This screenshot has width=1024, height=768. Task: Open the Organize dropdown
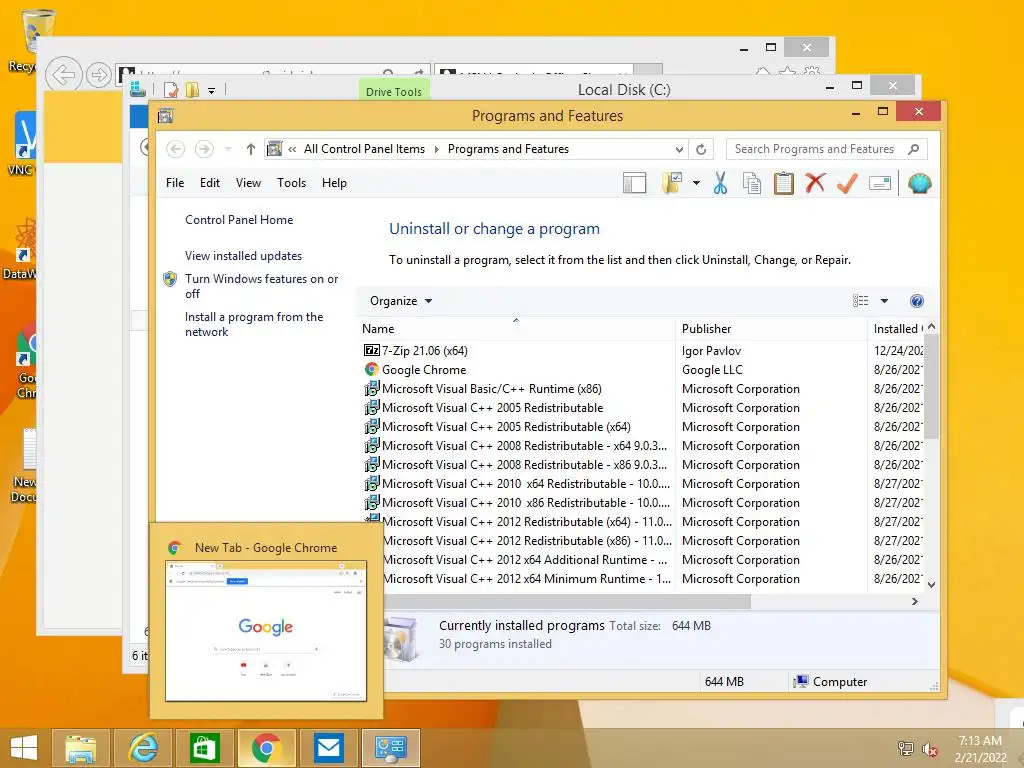click(401, 301)
